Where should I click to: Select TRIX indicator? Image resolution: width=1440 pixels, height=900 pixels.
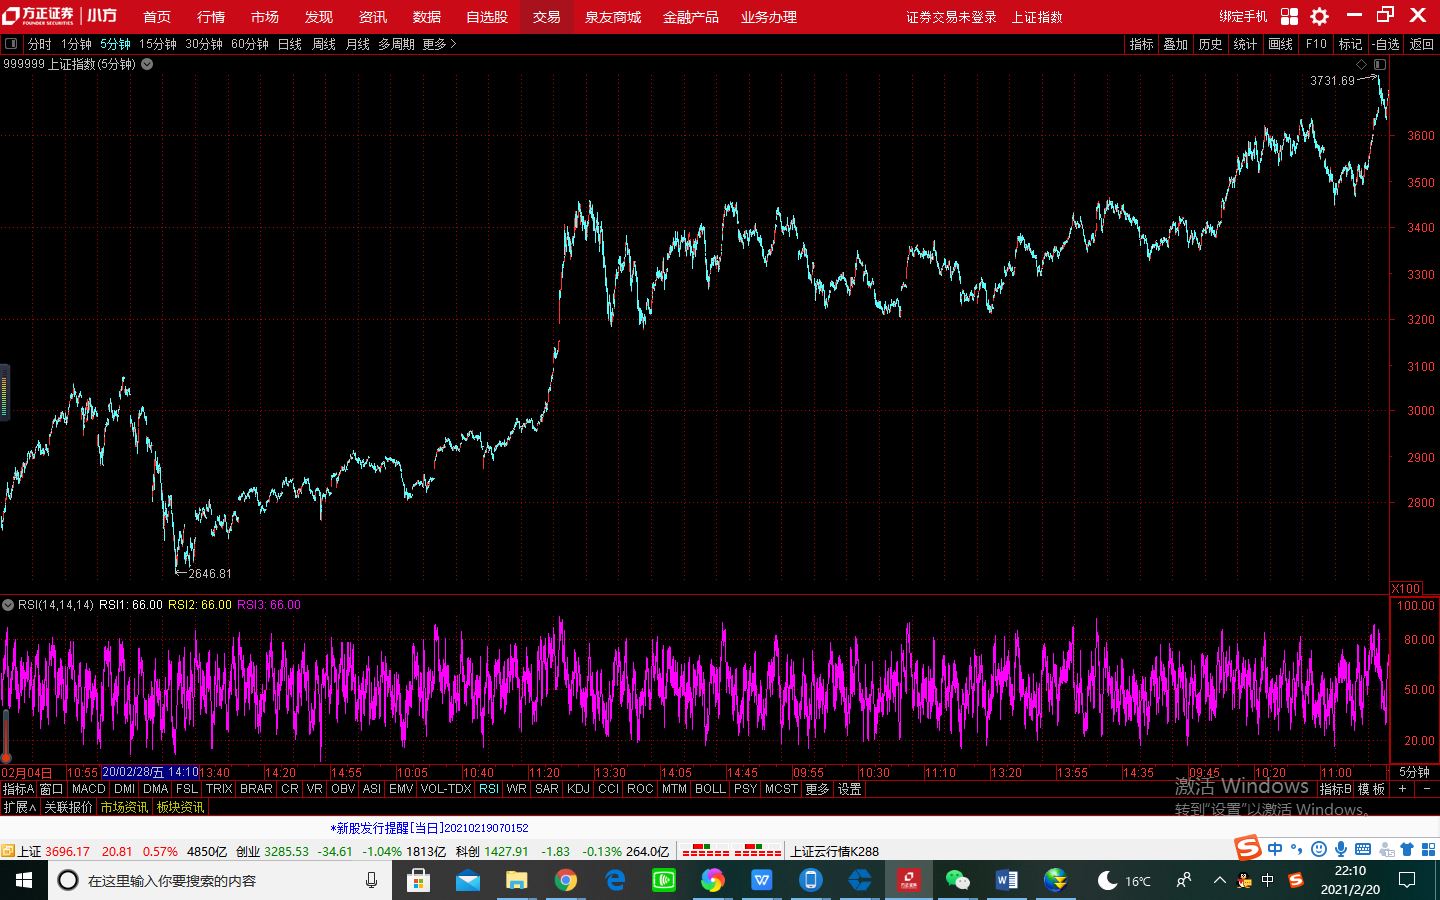point(219,789)
